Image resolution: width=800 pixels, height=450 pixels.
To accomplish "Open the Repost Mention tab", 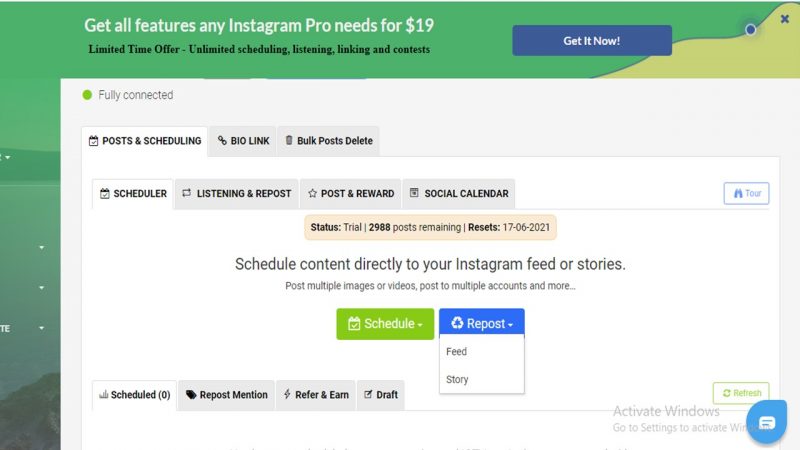I will [x=227, y=395].
